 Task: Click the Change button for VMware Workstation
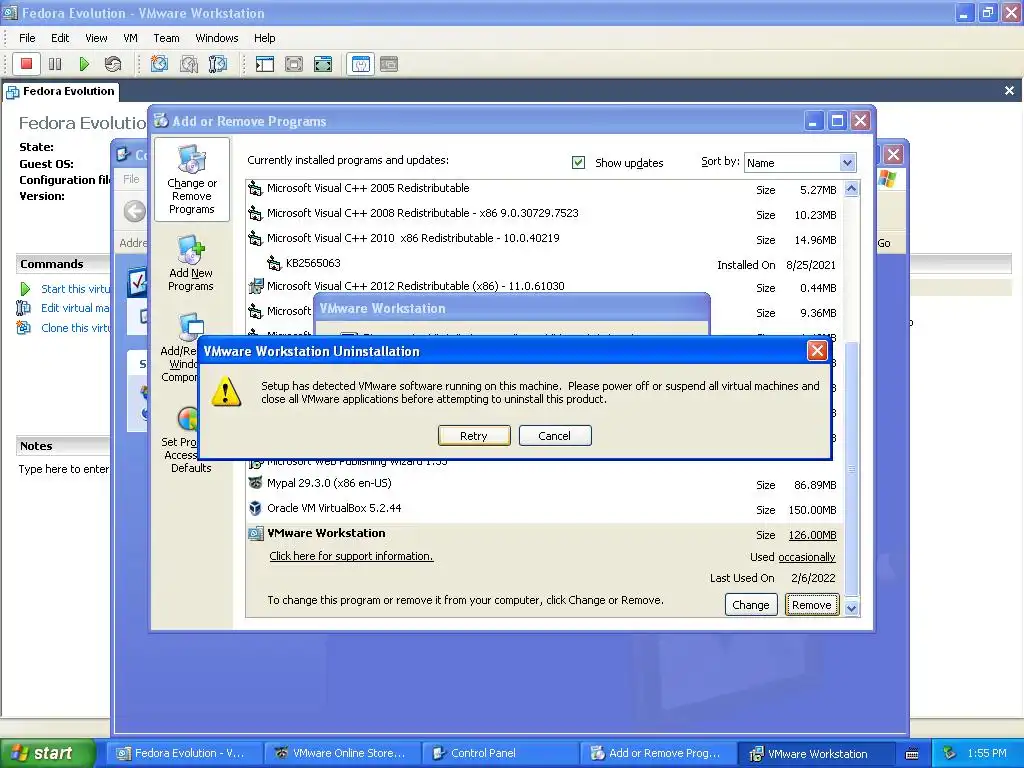(x=751, y=605)
